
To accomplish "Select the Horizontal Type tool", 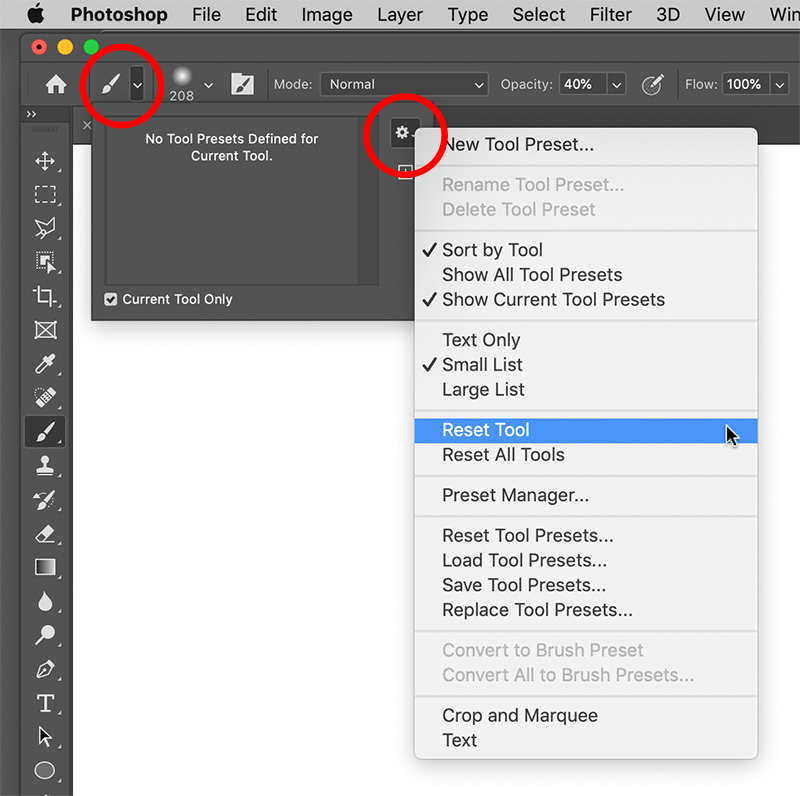I will 45,704.
